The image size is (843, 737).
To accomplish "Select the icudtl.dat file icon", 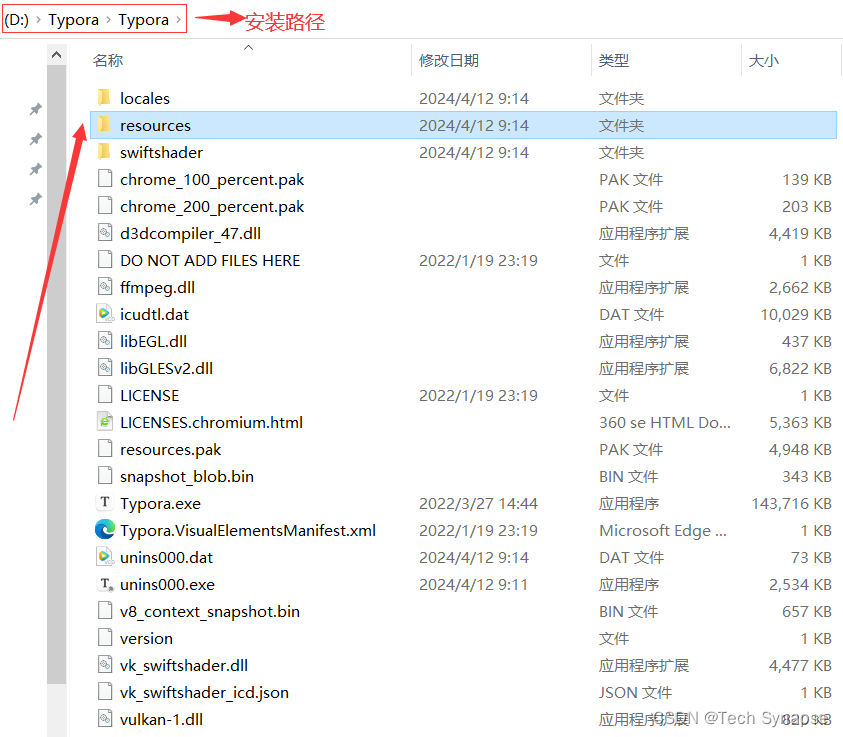I will pyautogui.click(x=105, y=314).
